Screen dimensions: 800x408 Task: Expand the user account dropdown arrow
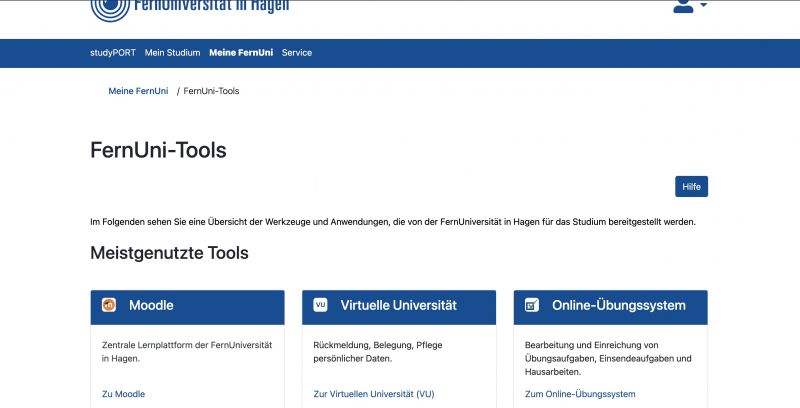(x=703, y=5)
